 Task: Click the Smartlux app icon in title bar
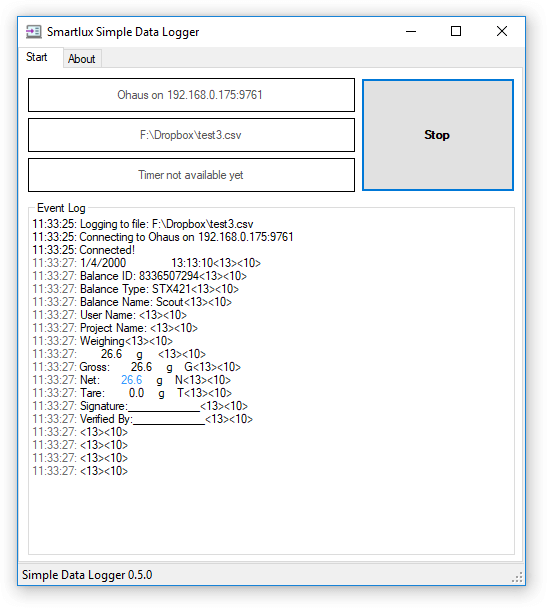tap(34, 31)
